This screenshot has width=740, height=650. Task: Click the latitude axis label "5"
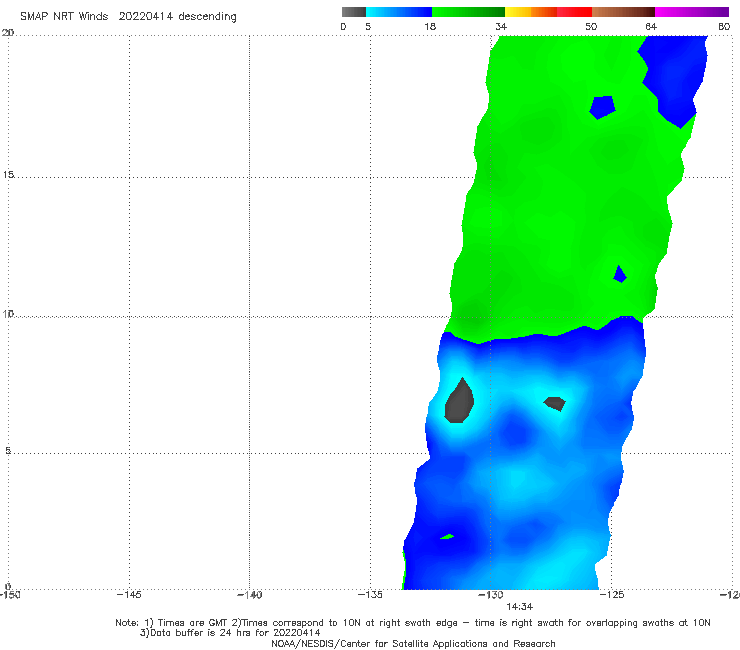tap(8, 451)
